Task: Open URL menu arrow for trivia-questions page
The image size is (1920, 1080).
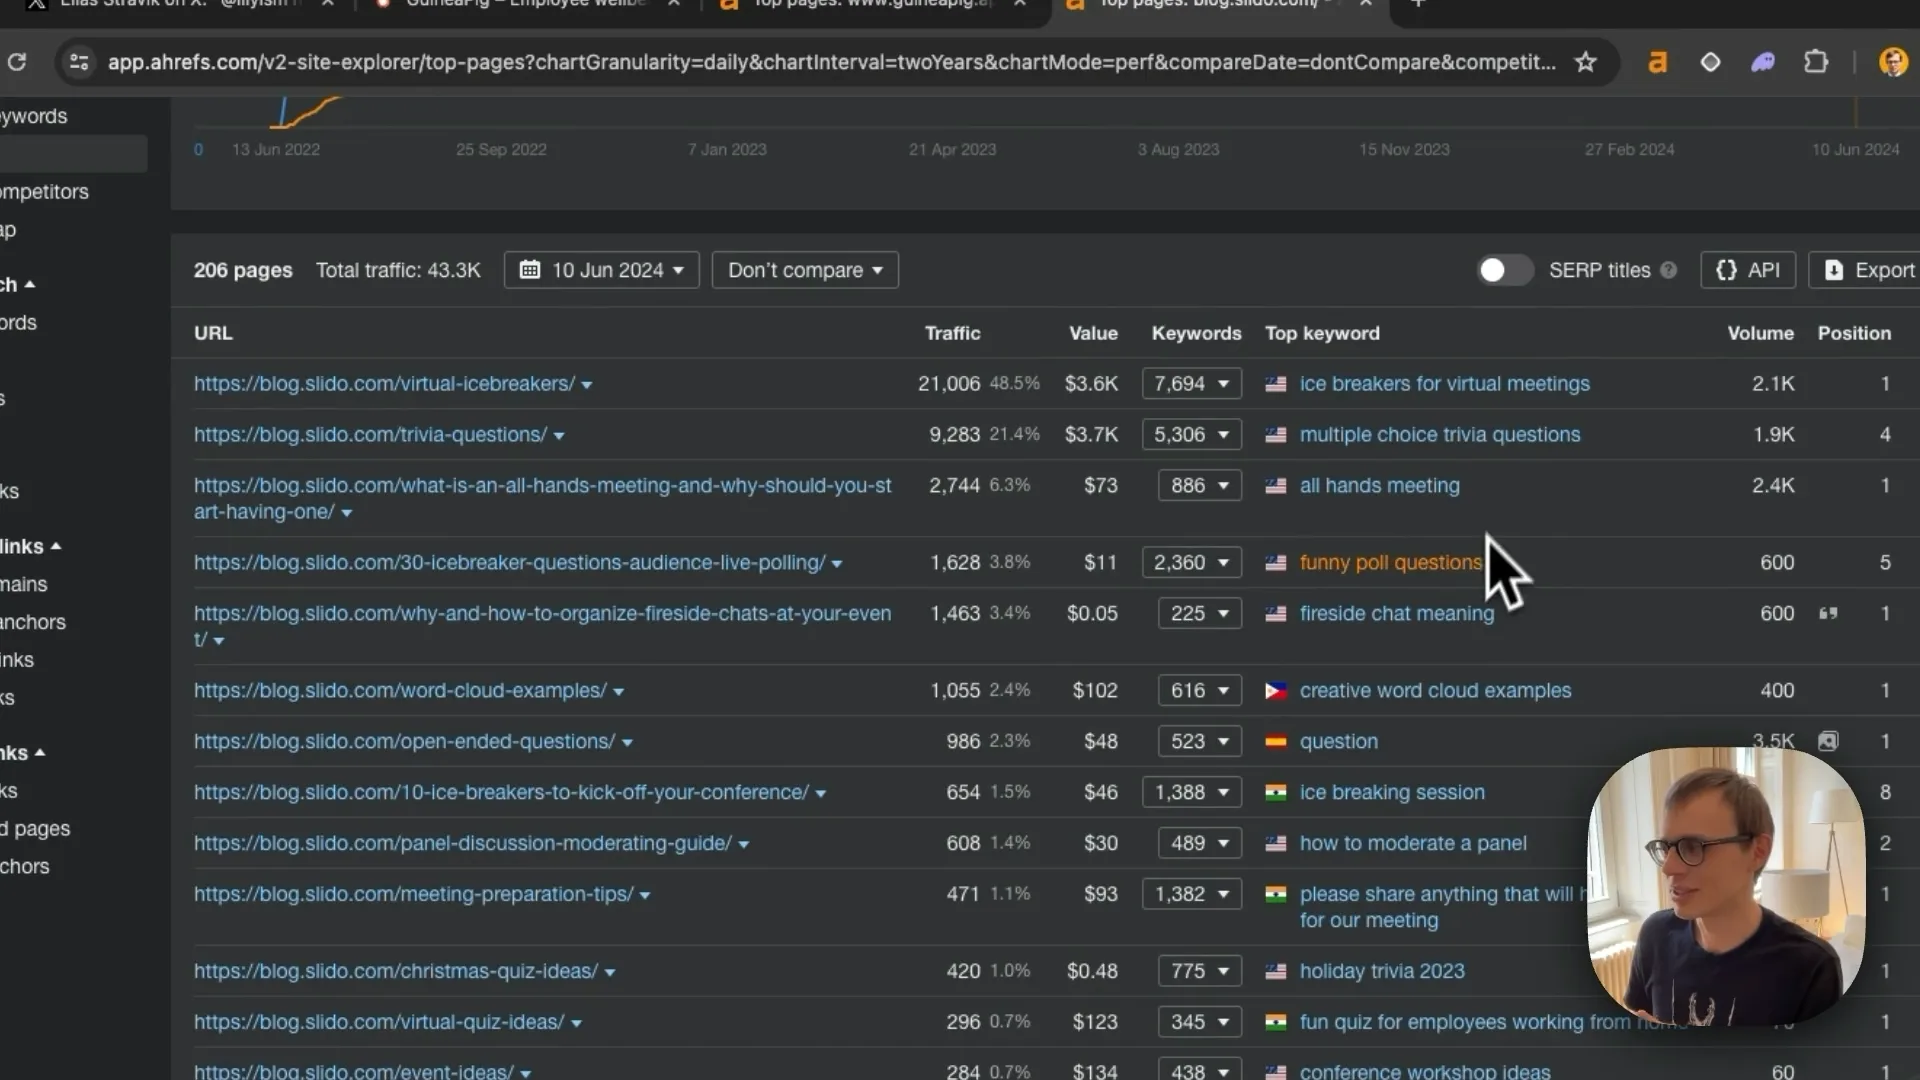Action: [x=559, y=436]
